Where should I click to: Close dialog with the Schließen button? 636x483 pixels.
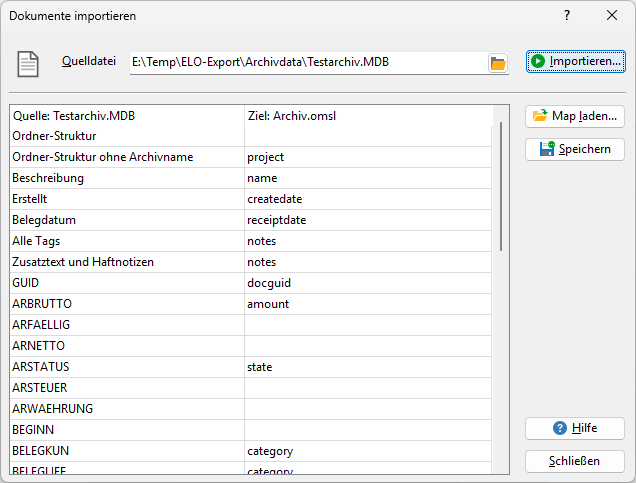(x=575, y=461)
